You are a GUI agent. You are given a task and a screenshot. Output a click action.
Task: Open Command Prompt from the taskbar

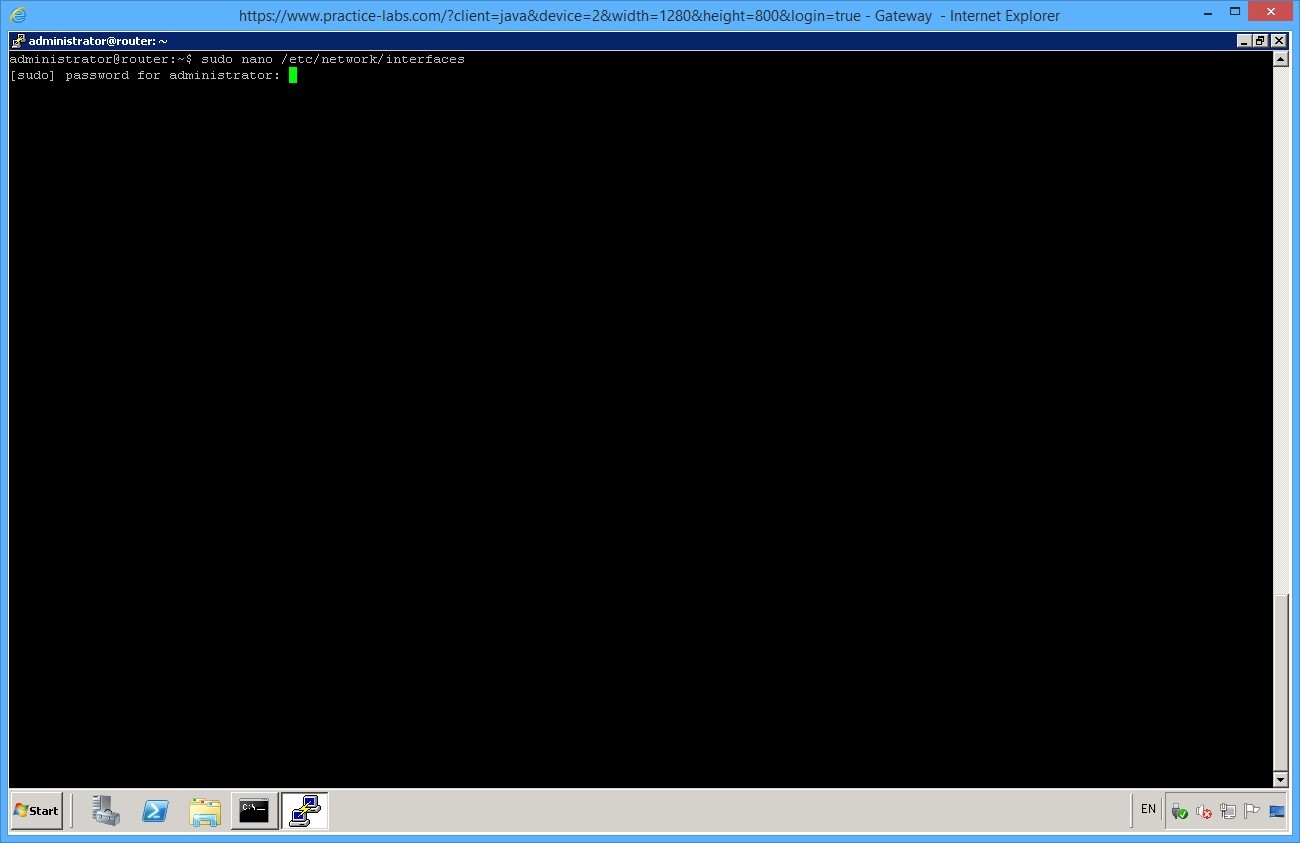(254, 811)
